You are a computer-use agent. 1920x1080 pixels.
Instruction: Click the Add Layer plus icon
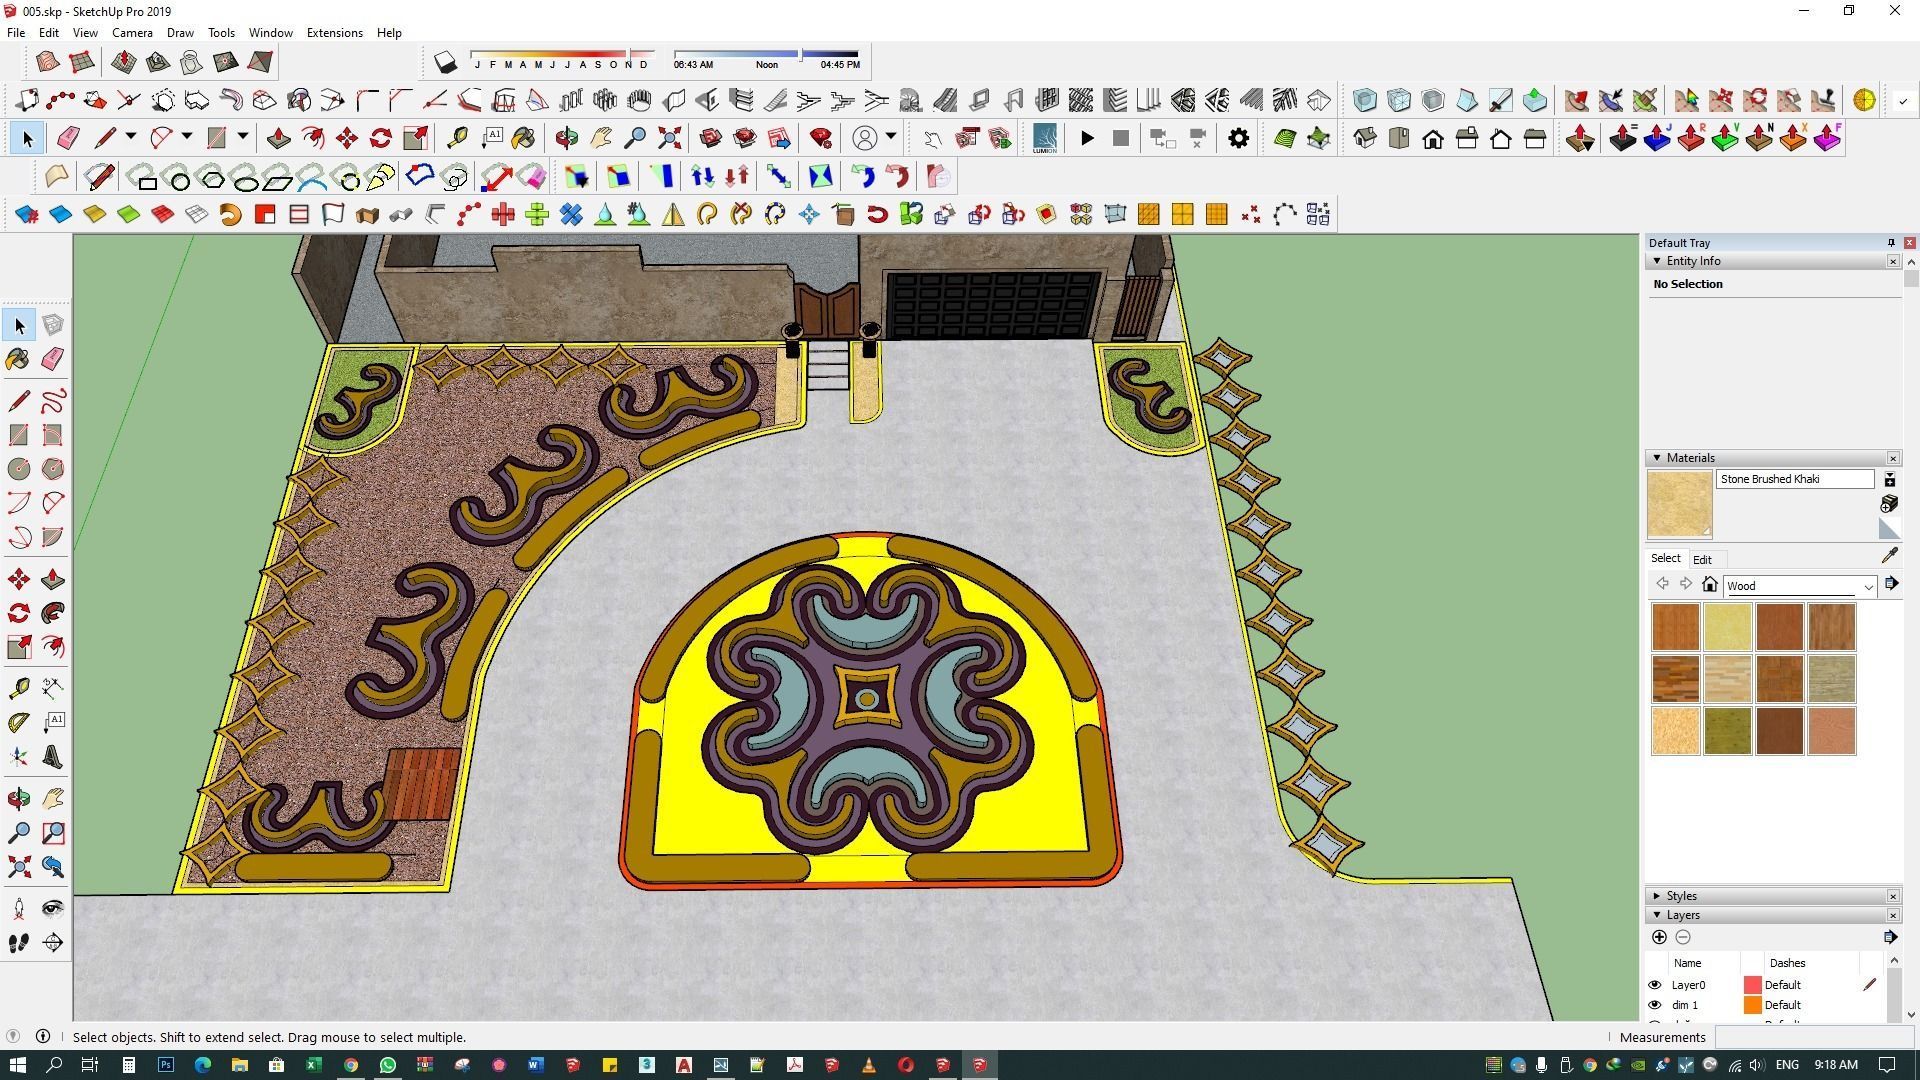(x=1659, y=937)
